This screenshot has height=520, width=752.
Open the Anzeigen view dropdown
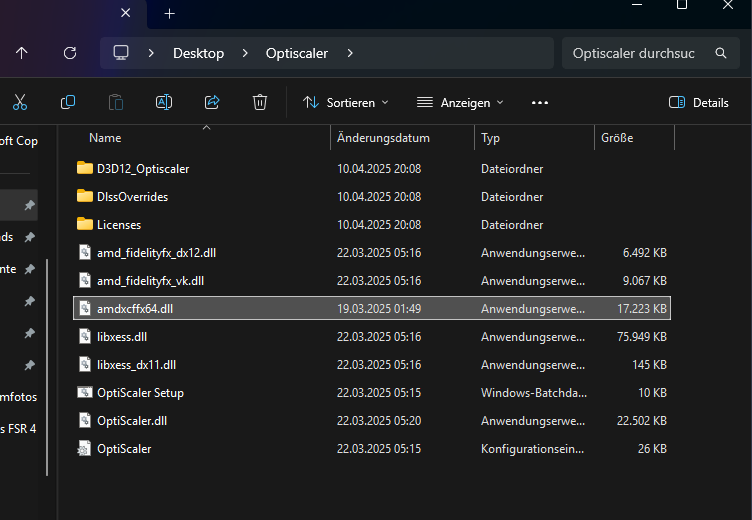tap(460, 103)
